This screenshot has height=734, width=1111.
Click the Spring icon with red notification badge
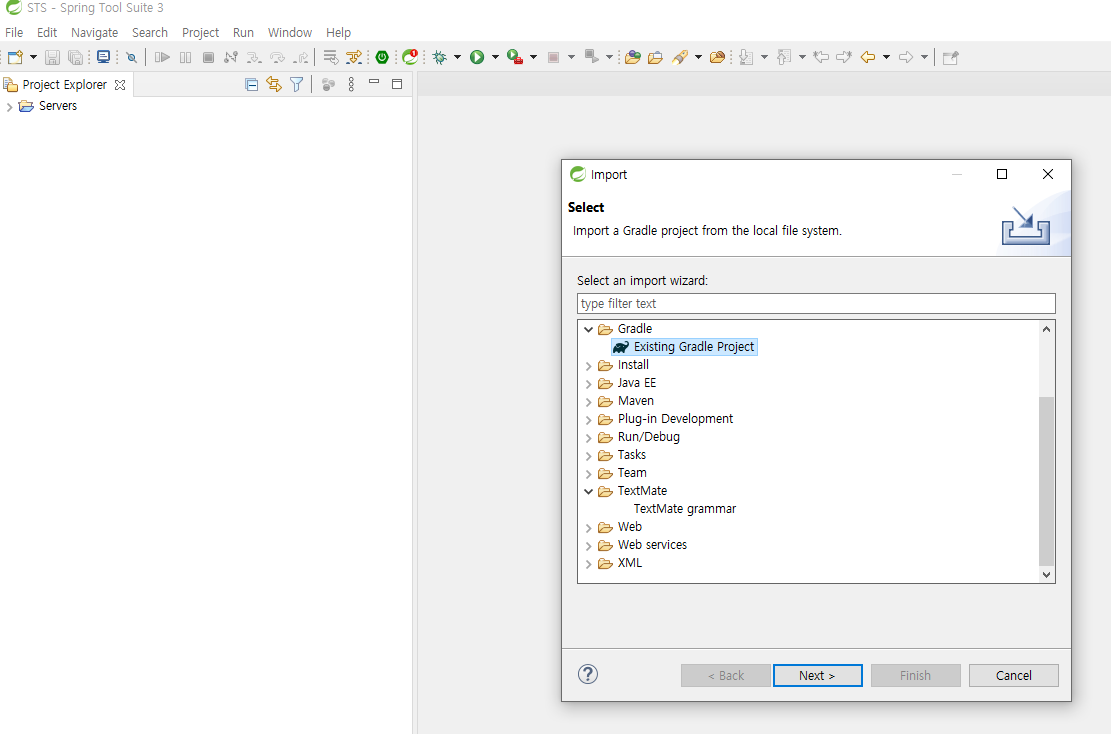point(410,57)
